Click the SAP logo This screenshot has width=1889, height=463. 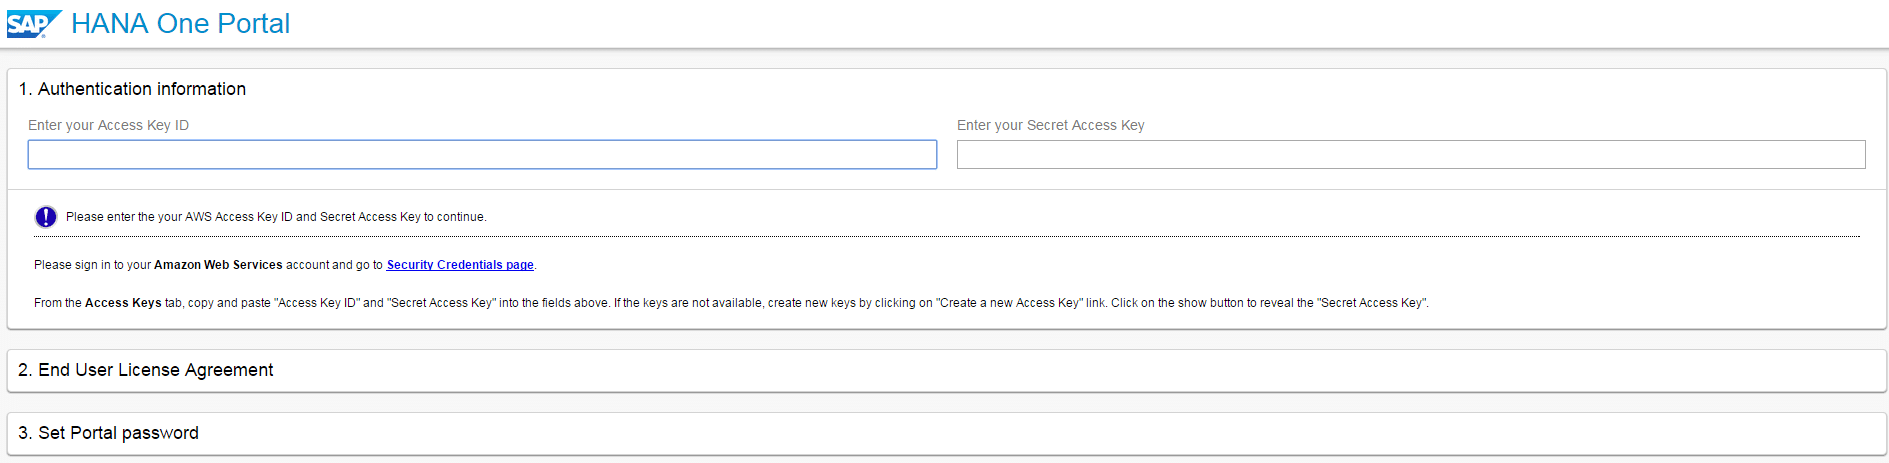tap(33, 23)
